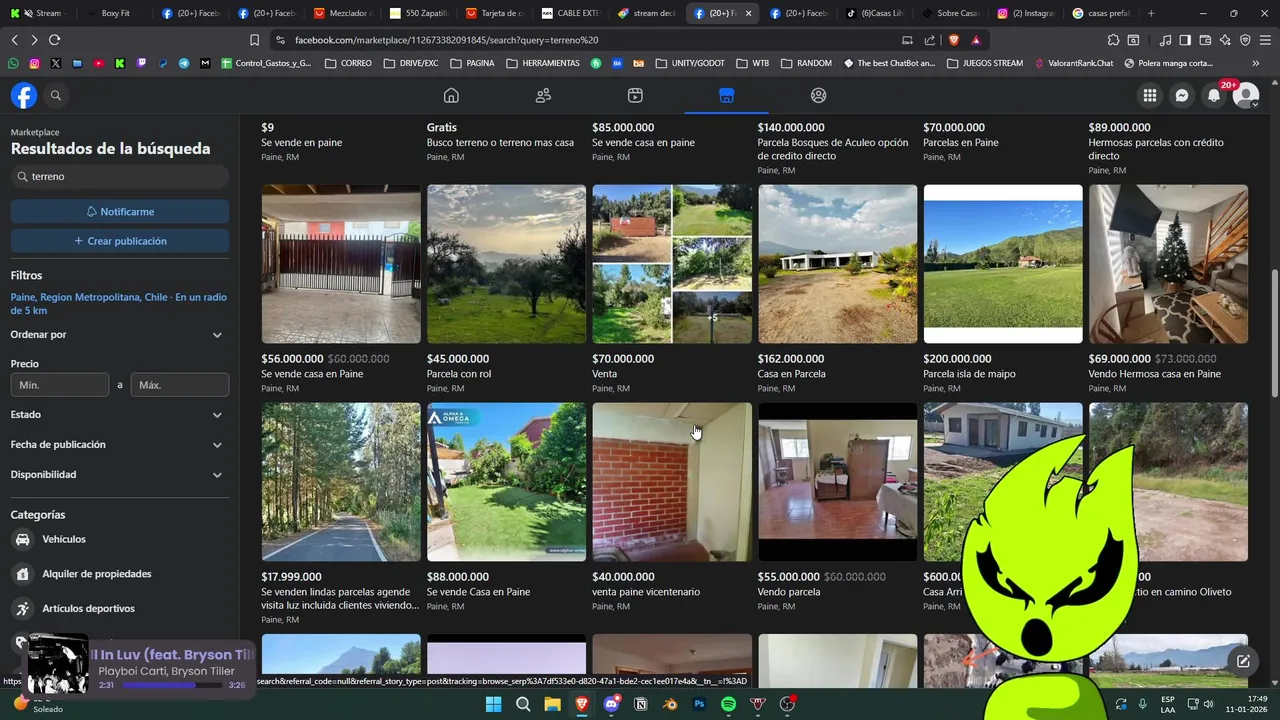Switch to the stream deck browser tab
Screen dimensions: 1280x720
646,13
